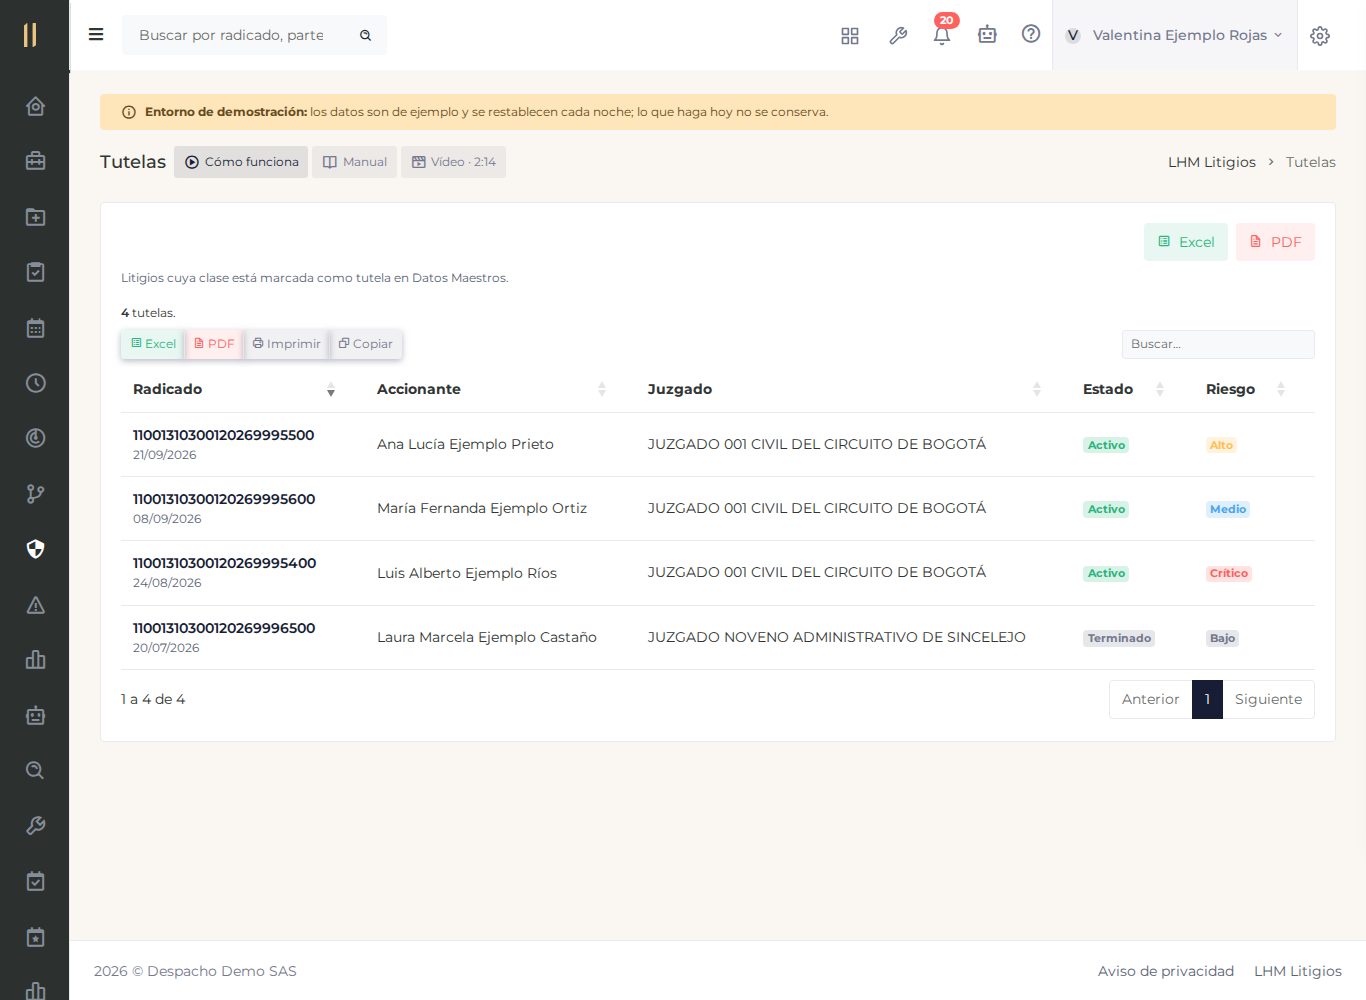The image size is (1366, 1000).
Task: Follow the LHM Litigios breadcrumb link
Action: 1212,162
